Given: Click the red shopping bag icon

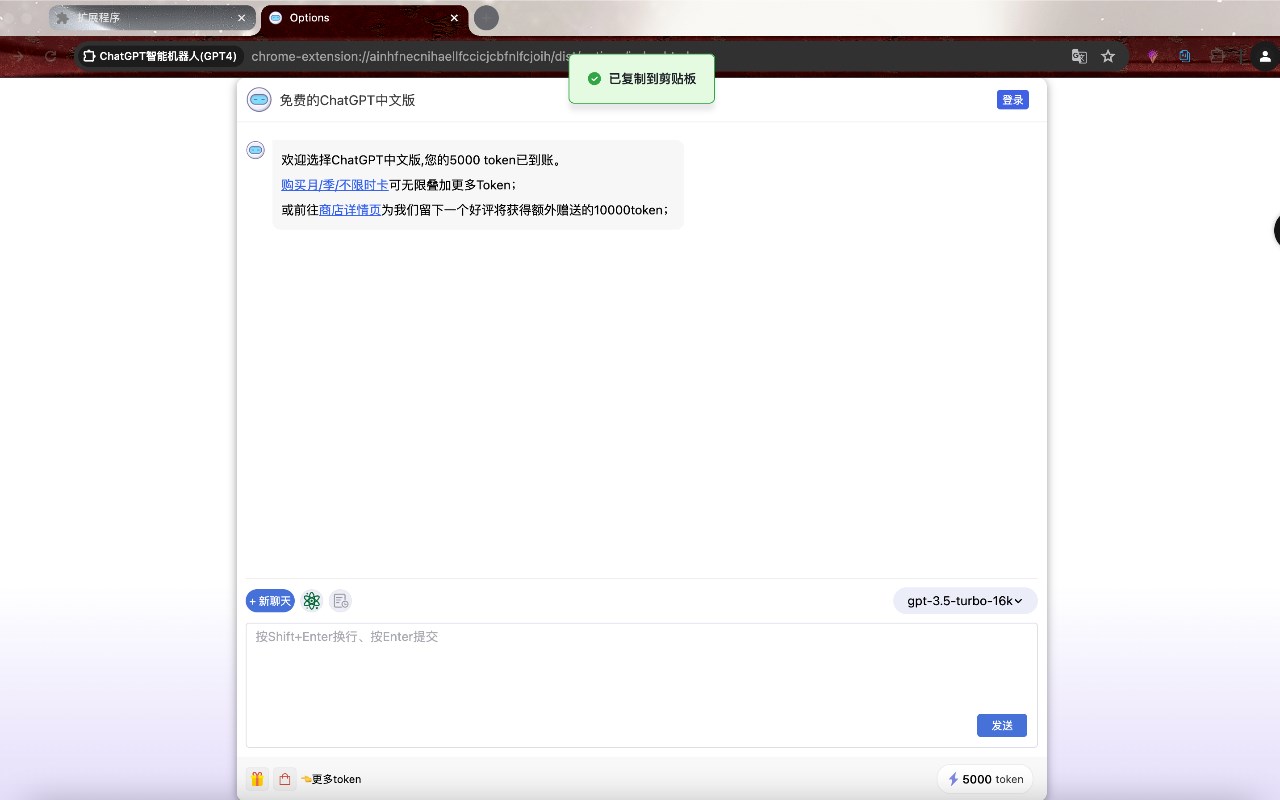Looking at the screenshot, I should [x=285, y=779].
